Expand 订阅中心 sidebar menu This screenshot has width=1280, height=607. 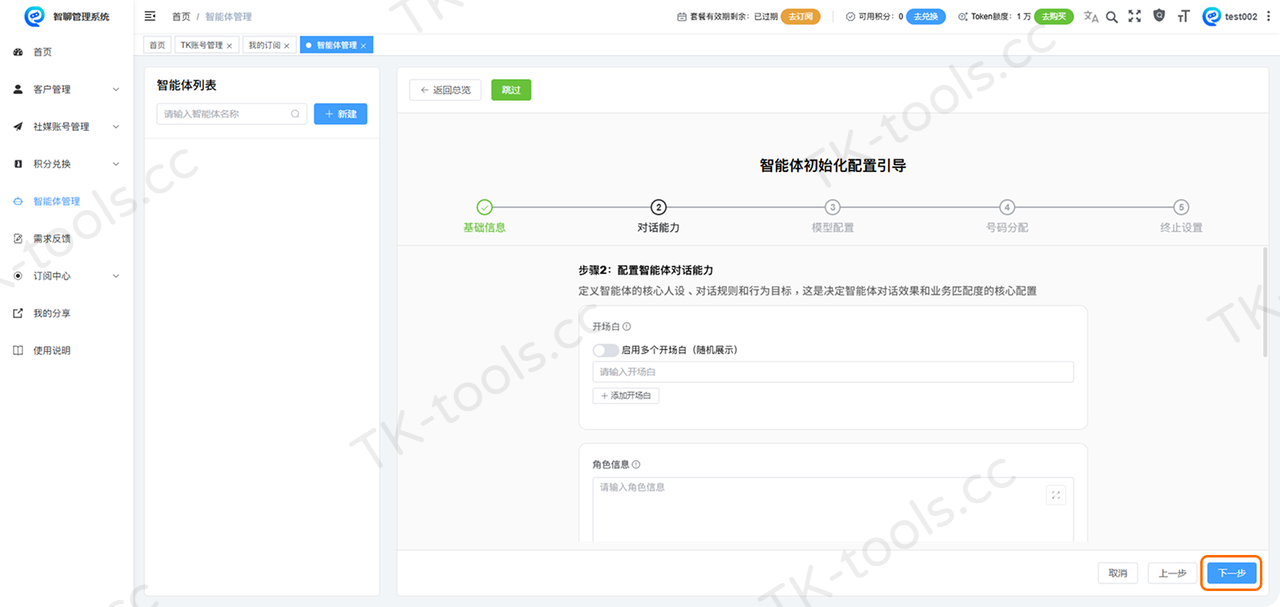pos(66,276)
